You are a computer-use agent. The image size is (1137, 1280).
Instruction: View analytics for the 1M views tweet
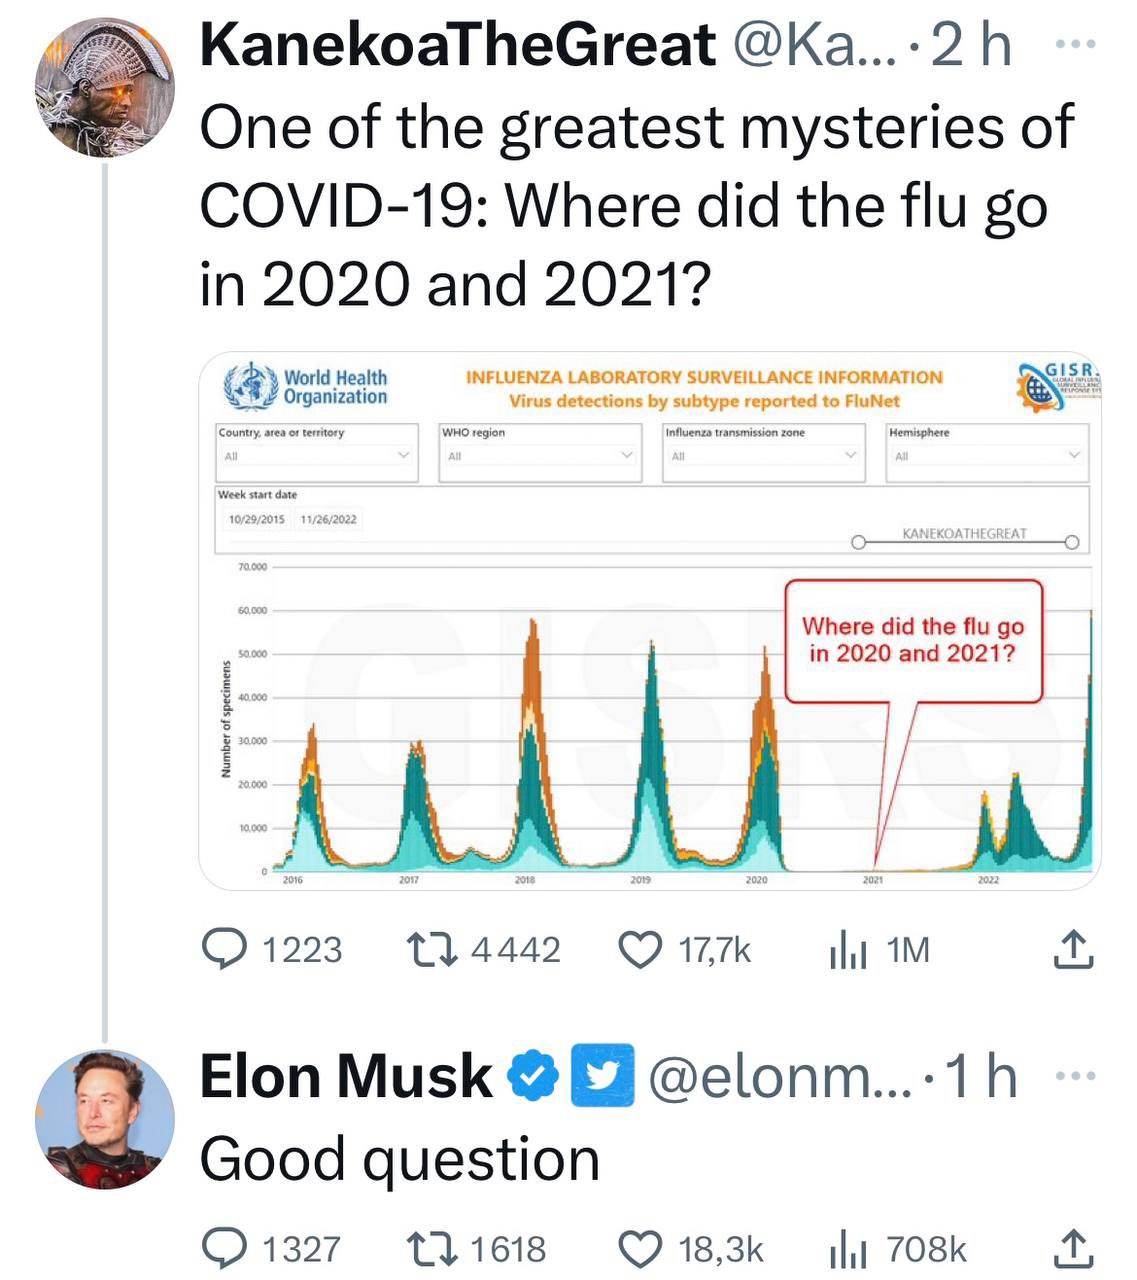846,950
